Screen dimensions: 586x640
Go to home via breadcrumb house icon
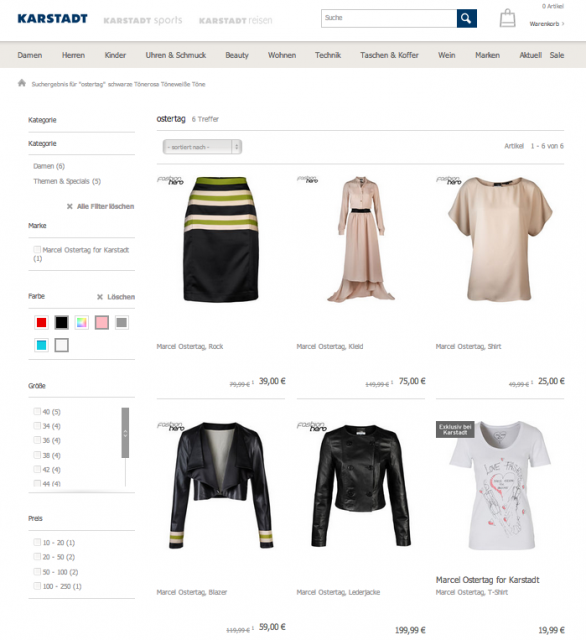22,83
